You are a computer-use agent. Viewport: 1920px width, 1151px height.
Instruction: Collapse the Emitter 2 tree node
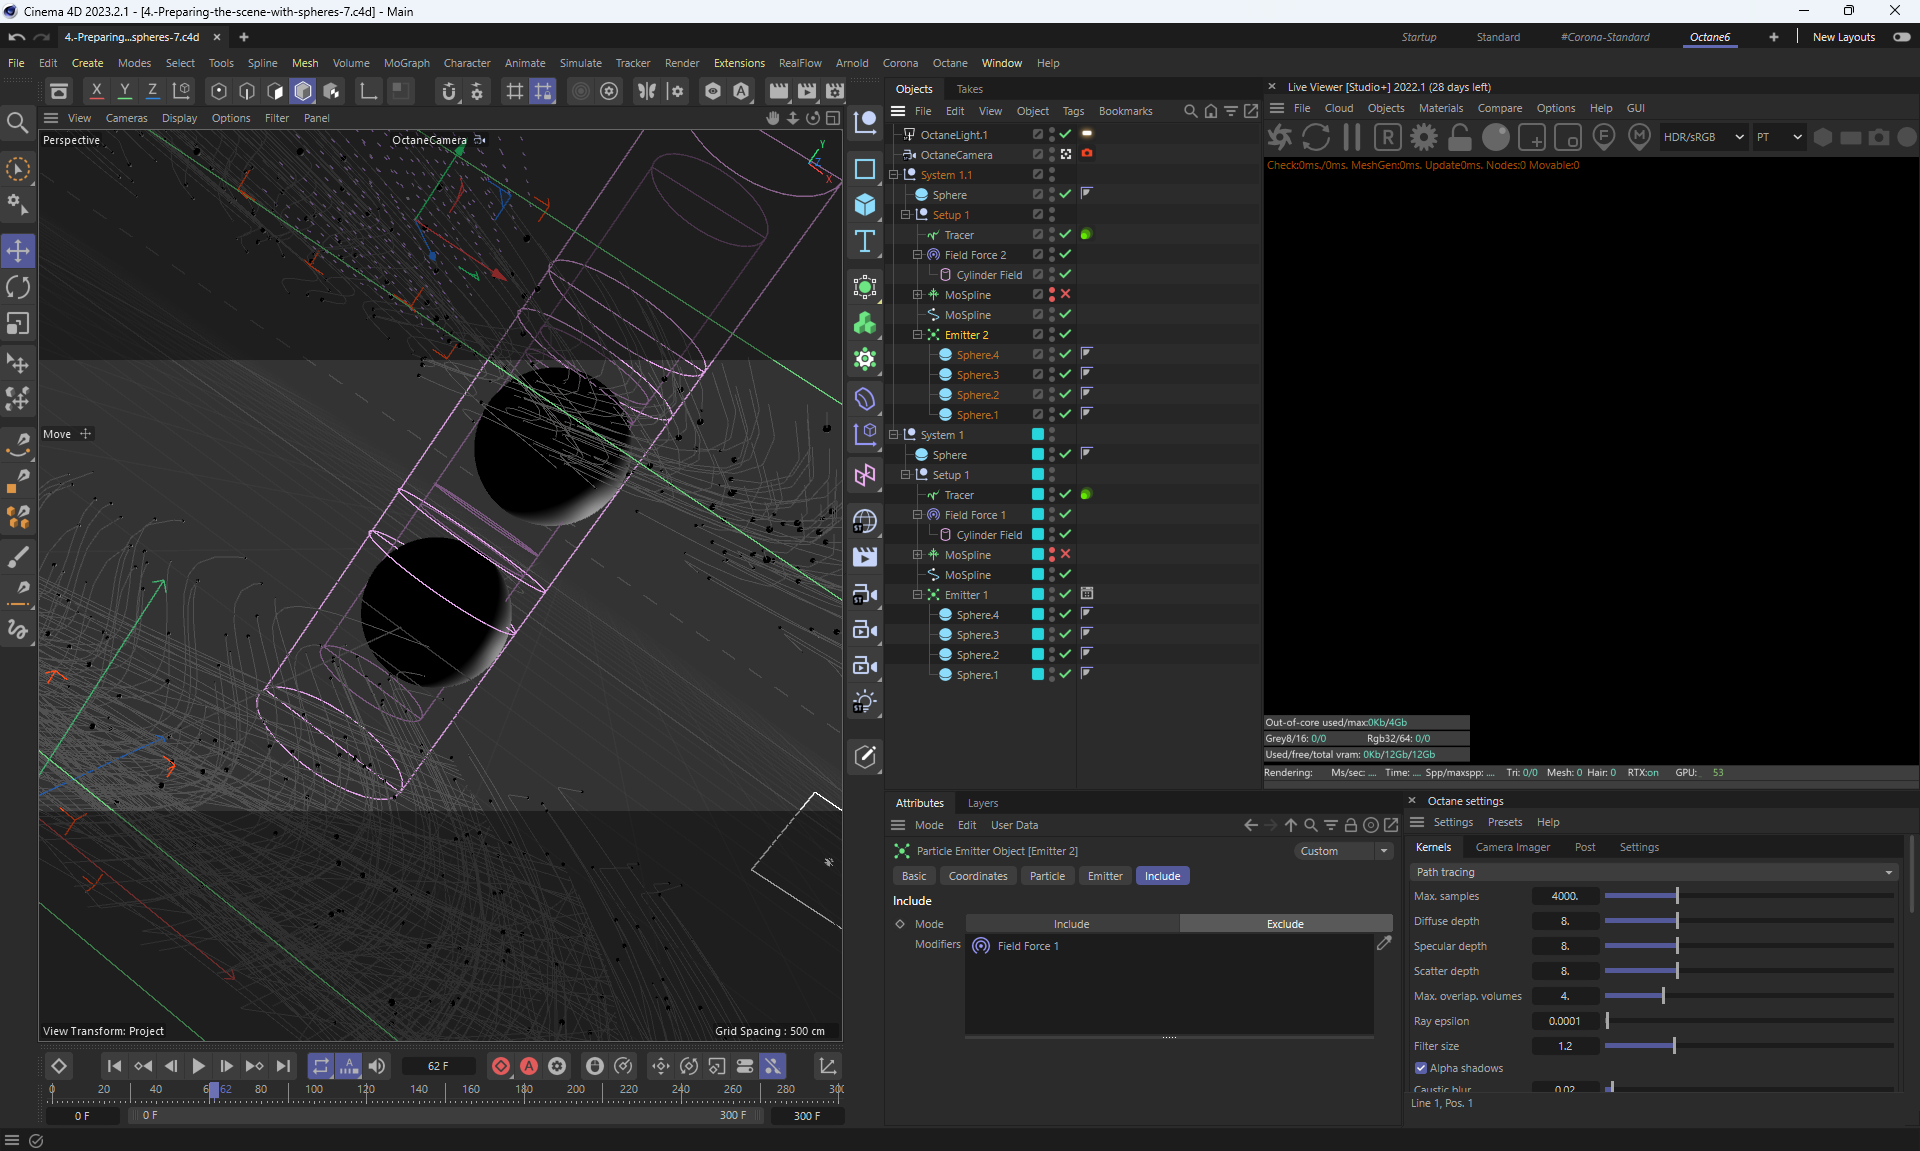click(x=917, y=335)
